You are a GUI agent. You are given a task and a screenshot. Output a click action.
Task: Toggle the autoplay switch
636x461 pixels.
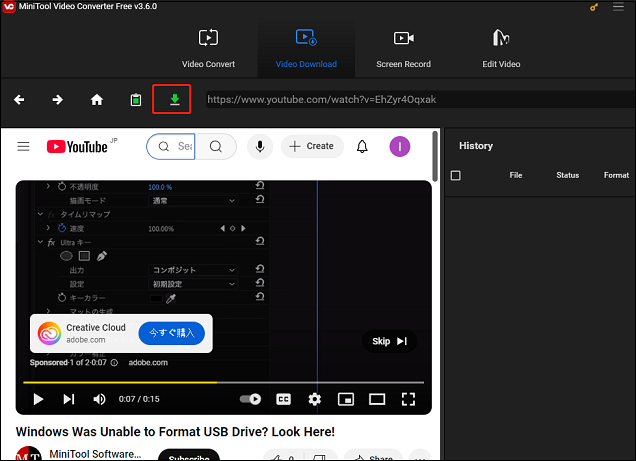click(x=250, y=399)
